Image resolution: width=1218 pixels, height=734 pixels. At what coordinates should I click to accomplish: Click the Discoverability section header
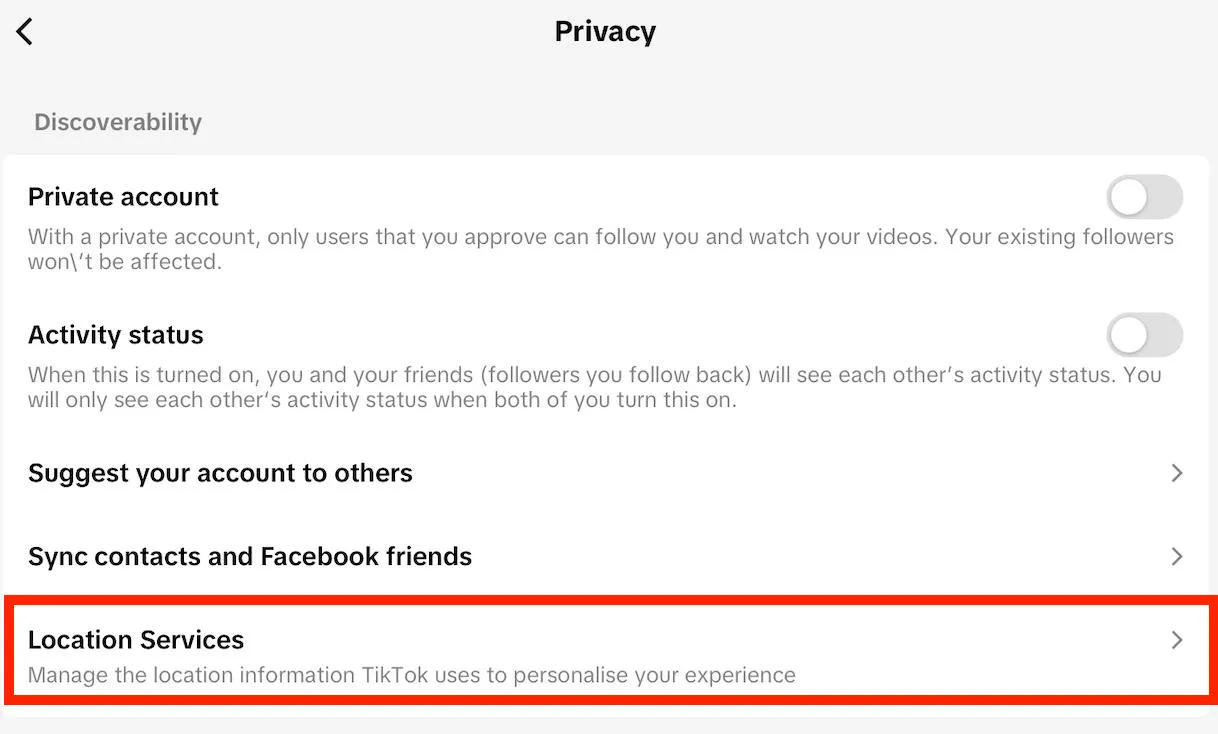pos(118,122)
